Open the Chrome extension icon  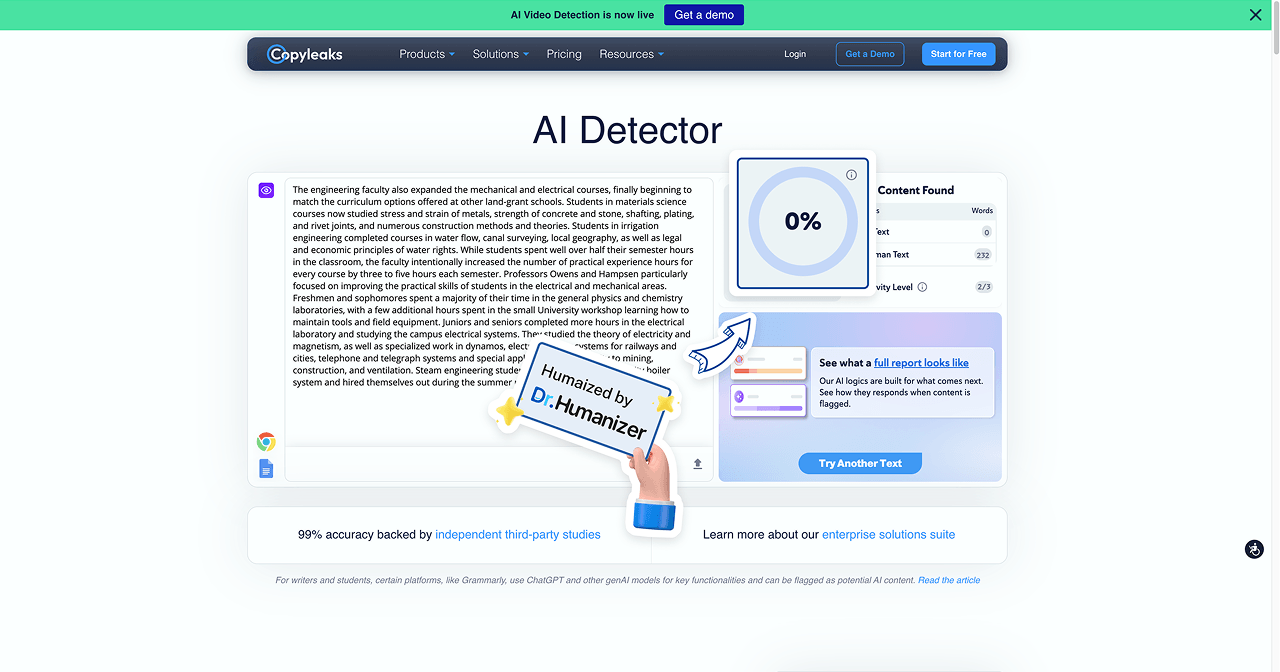(266, 442)
